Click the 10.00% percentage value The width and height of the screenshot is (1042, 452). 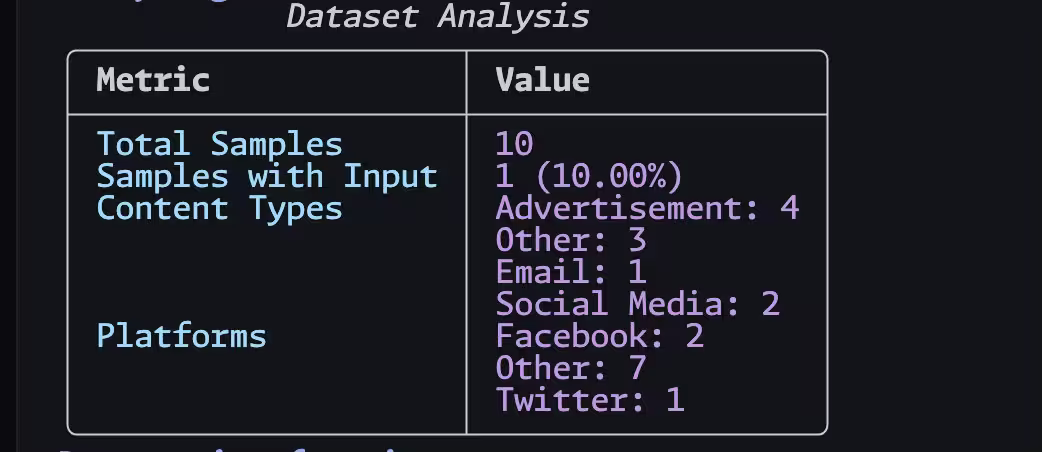click(609, 176)
